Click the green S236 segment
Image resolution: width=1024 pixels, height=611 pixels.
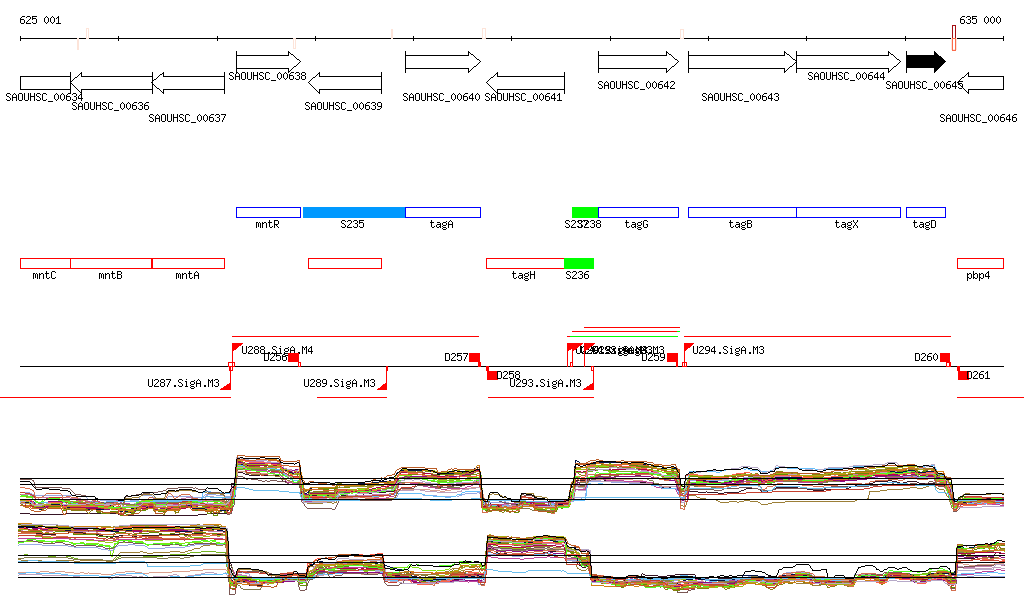click(579, 264)
